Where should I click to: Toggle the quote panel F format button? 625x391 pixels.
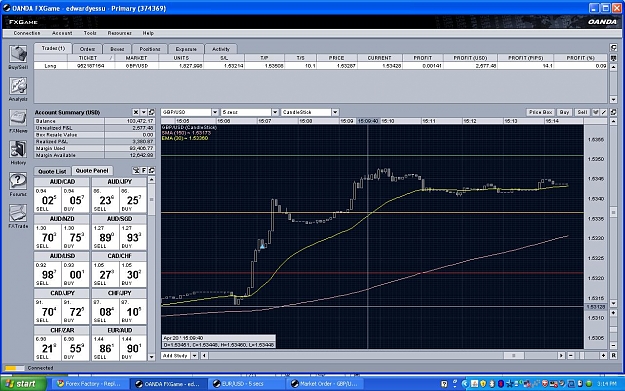(144, 171)
